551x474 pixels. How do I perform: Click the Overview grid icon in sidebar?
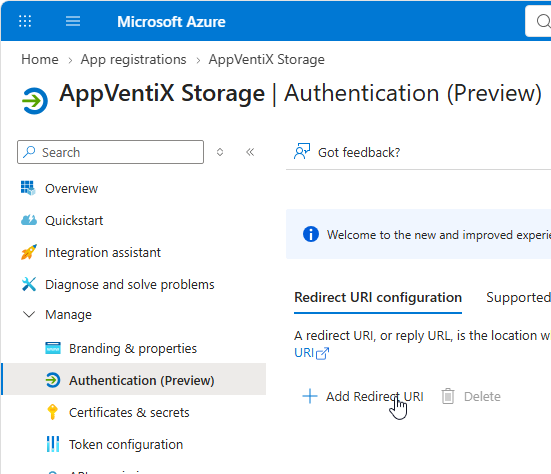pos(28,188)
